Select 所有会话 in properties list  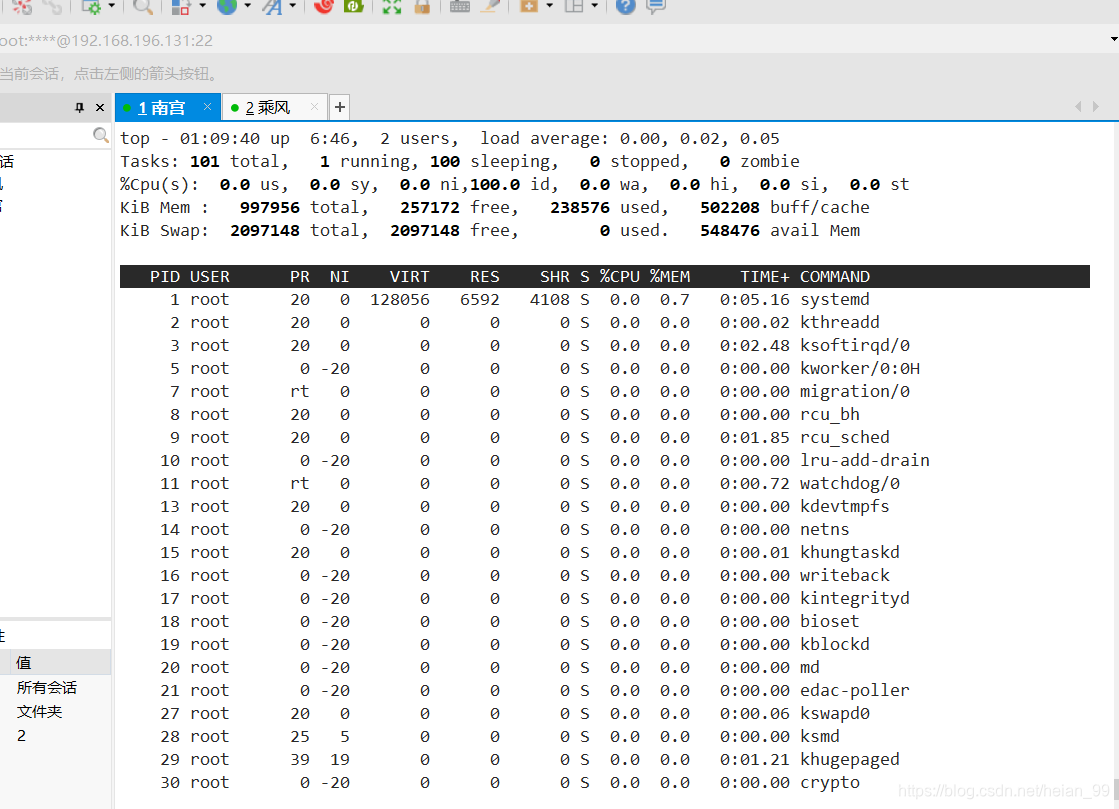coord(47,688)
